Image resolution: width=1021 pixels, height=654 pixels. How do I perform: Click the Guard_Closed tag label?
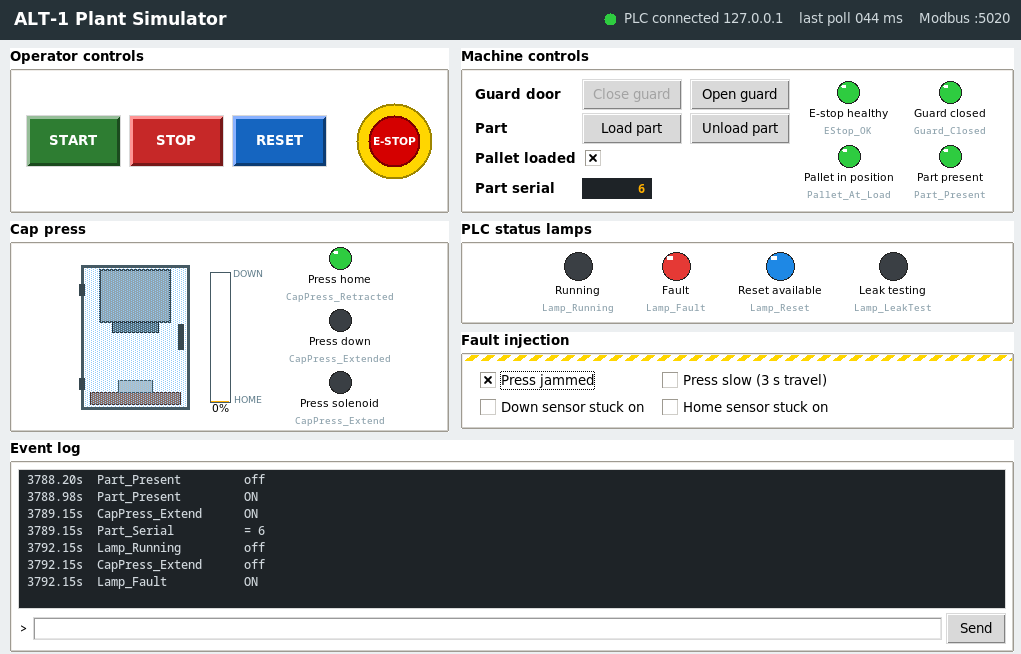[949, 131]
